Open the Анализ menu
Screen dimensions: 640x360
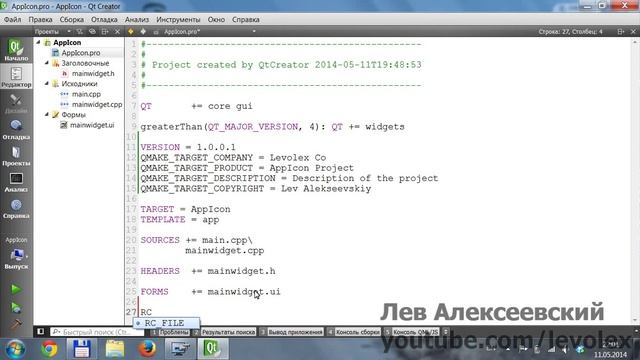[x=137, y=19]
